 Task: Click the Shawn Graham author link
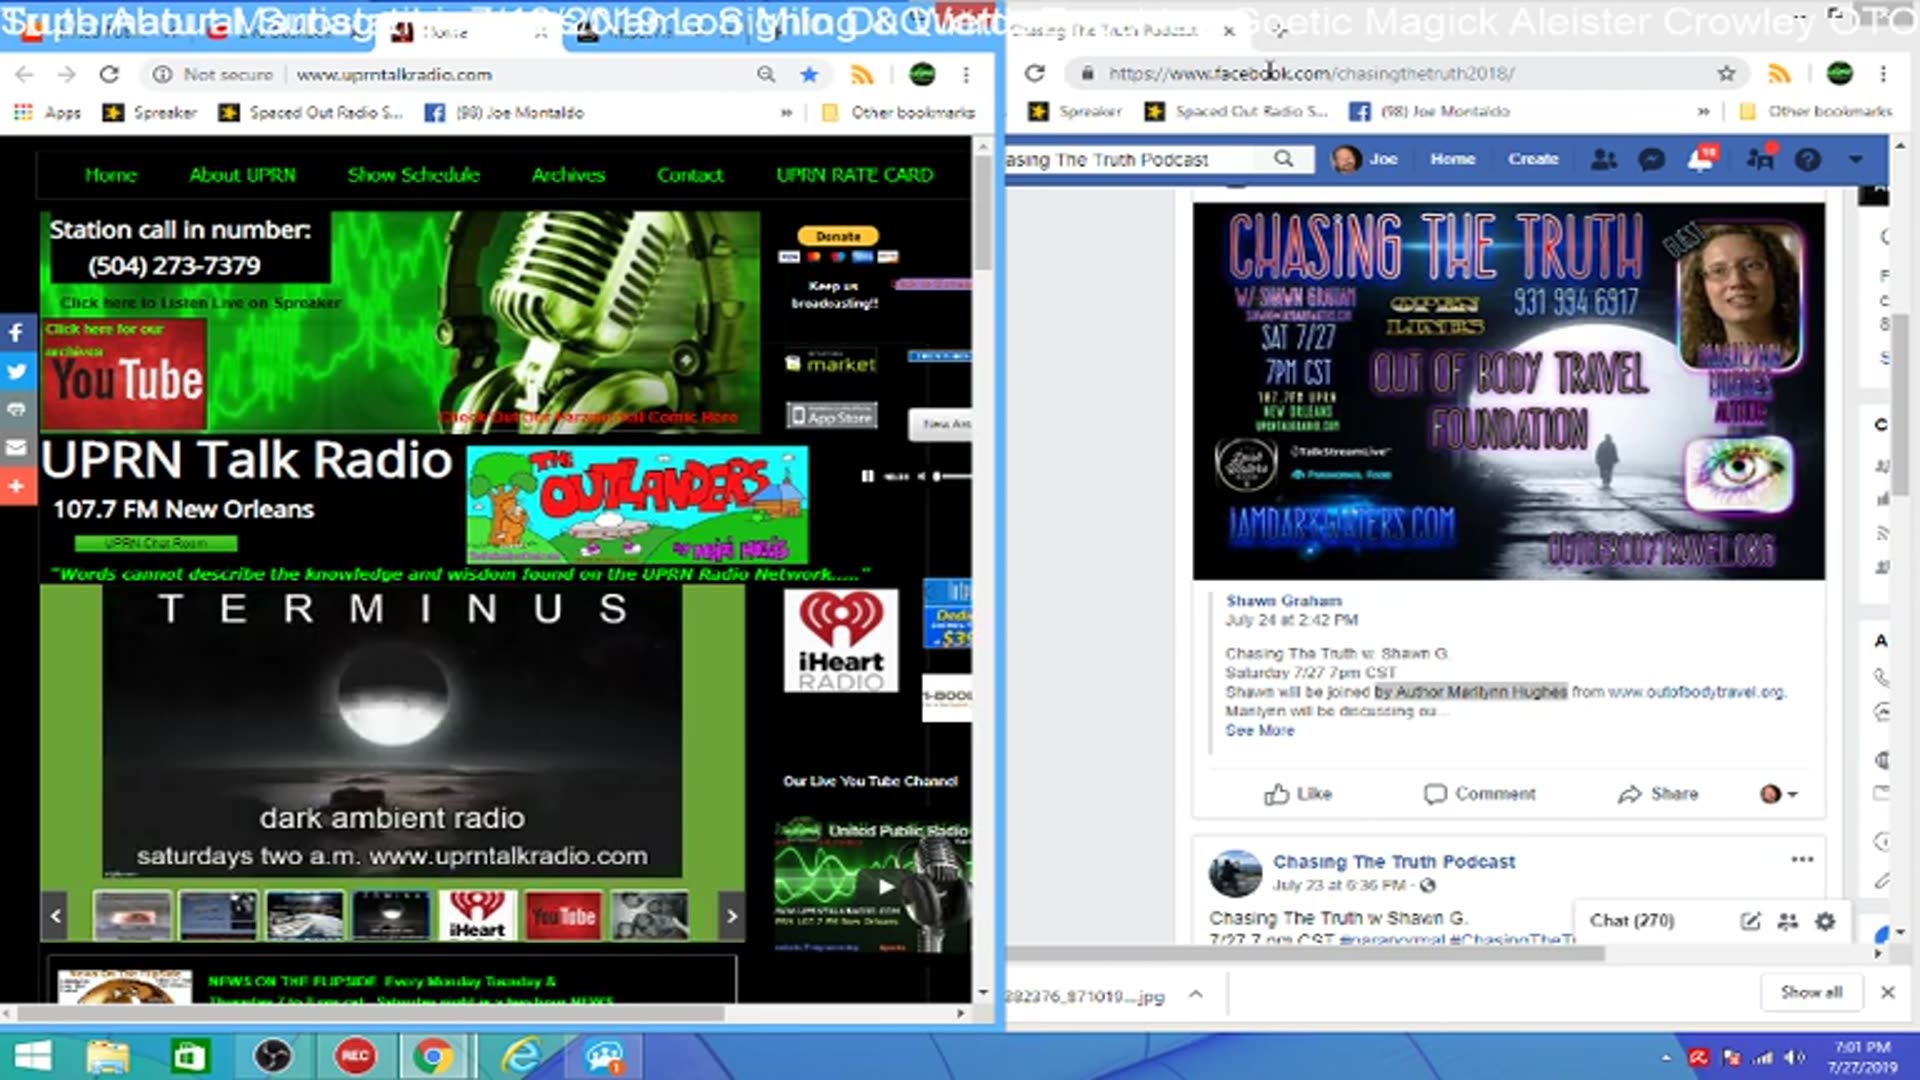1284,601
